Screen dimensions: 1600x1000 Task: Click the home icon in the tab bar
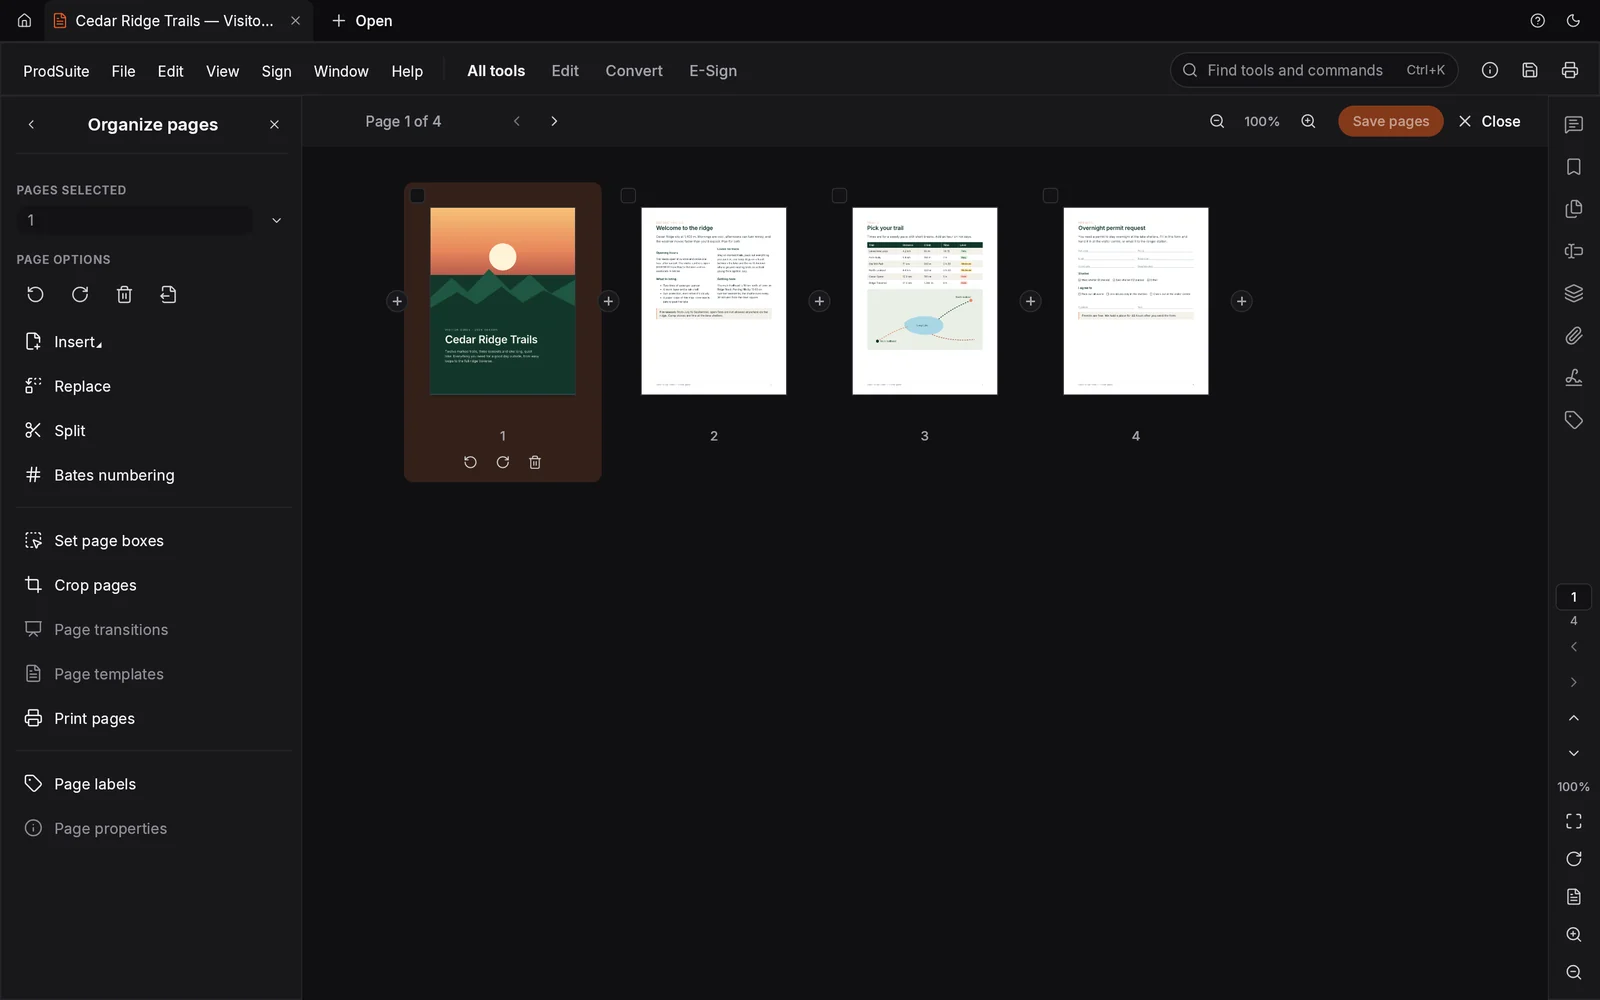pyautogui.click(x=24, y=21)
